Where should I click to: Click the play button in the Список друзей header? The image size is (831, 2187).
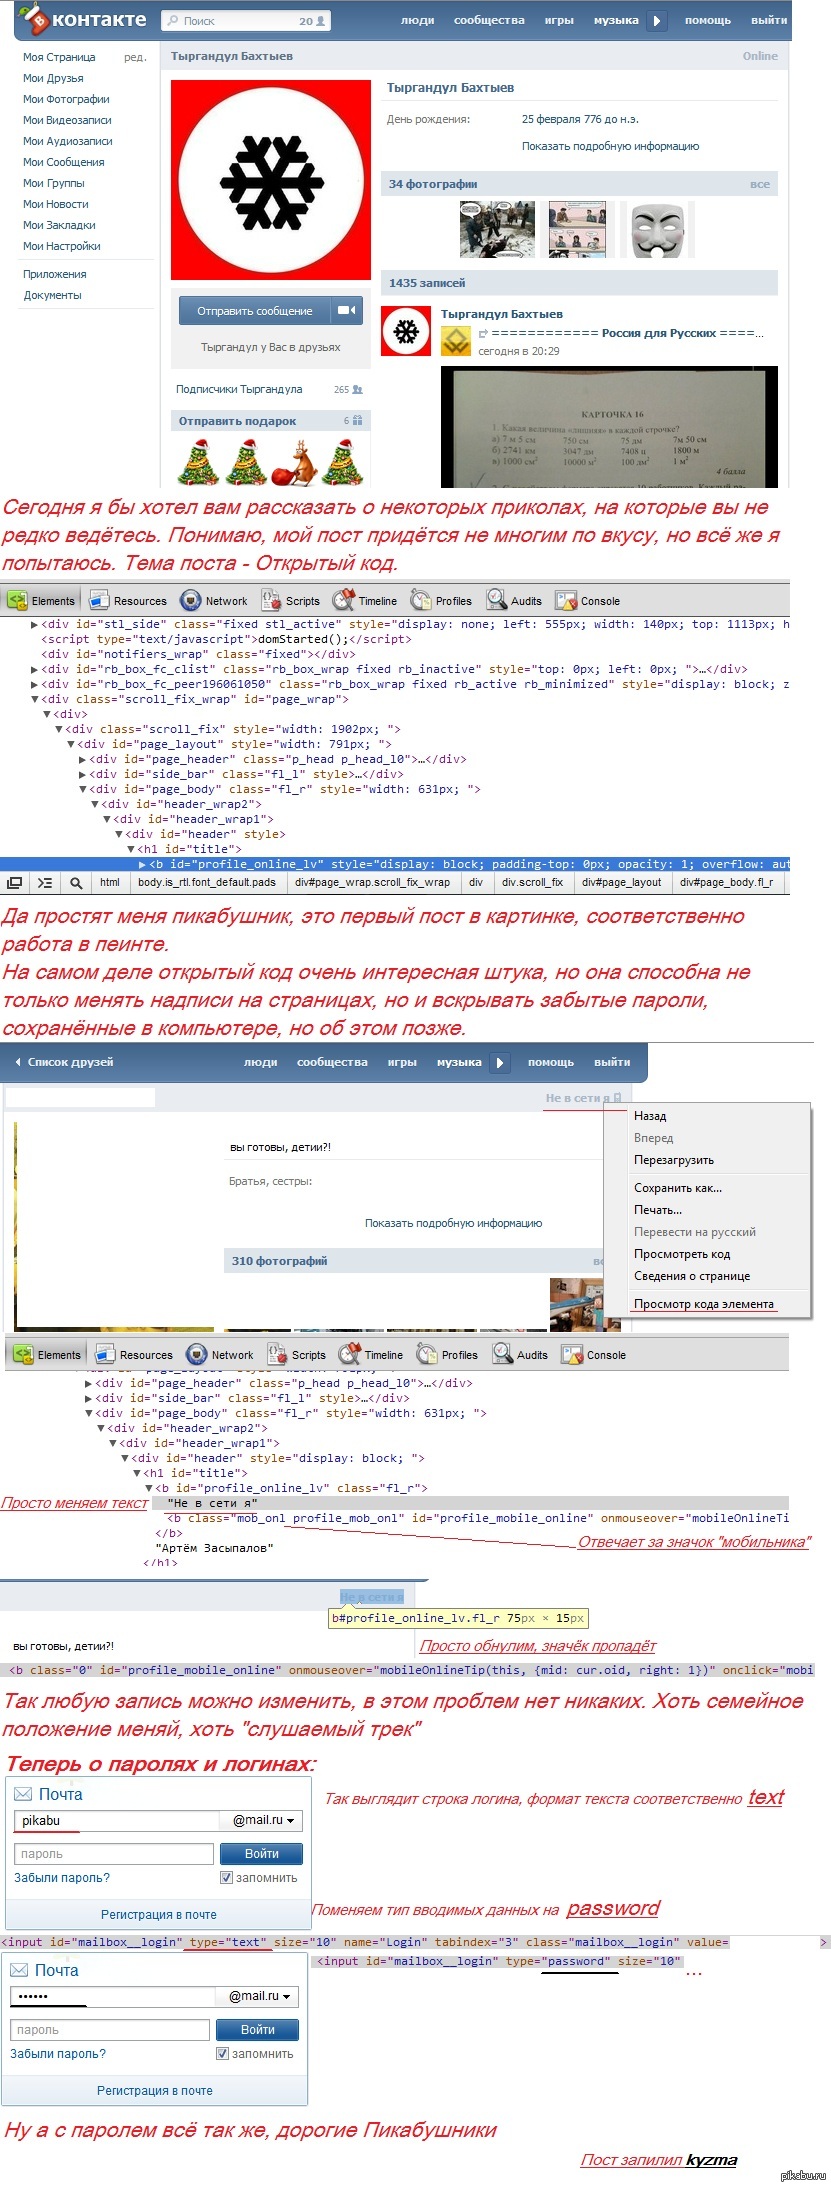500,1062
